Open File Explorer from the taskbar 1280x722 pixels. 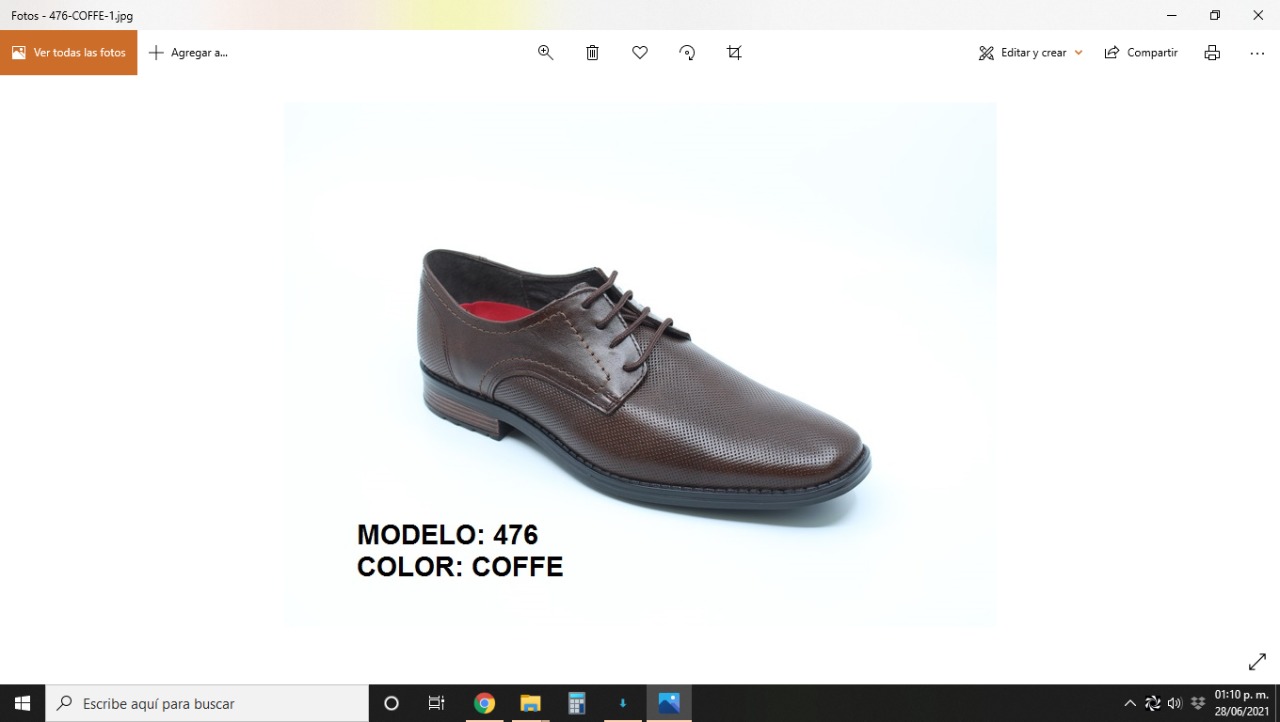(530, 703)
